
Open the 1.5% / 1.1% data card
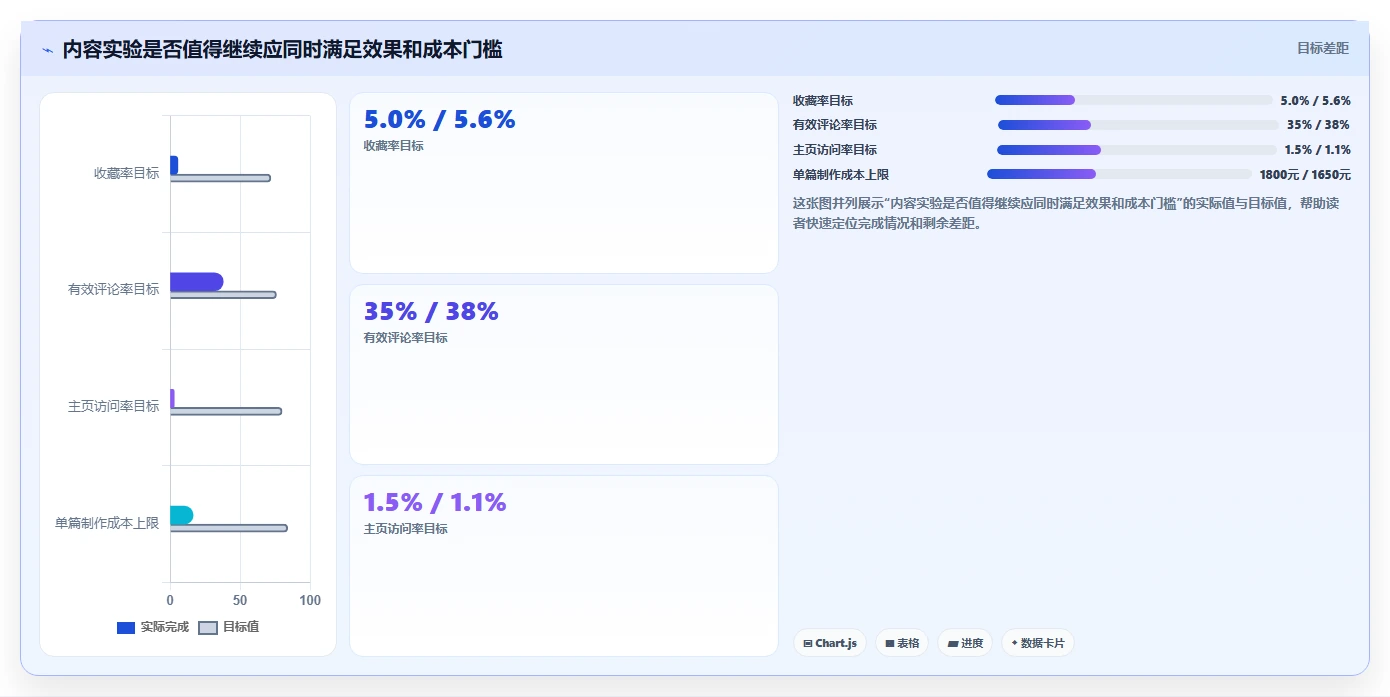click(564, 566)
